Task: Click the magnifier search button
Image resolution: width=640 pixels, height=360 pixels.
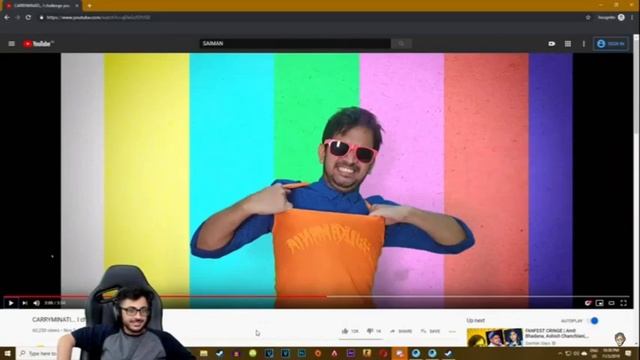Action: click(x=401, y=44)
